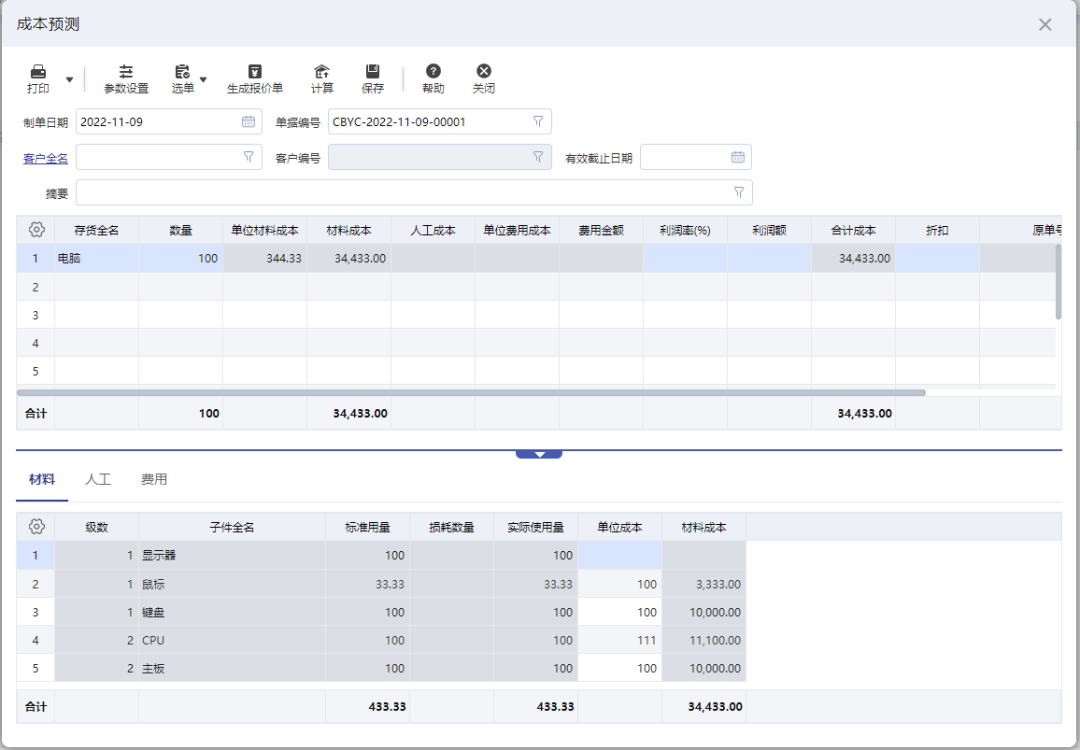Click 生成报价单 to generate quotation
Image resolution: width=1080 pixels, height=750 pixels.
[255, 72]
